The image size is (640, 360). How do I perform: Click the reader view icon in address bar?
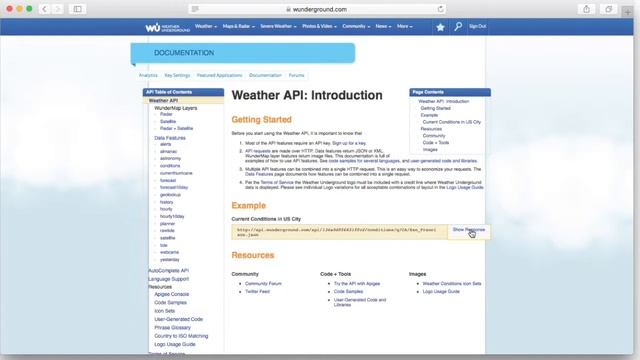click(x=195, y=9)
